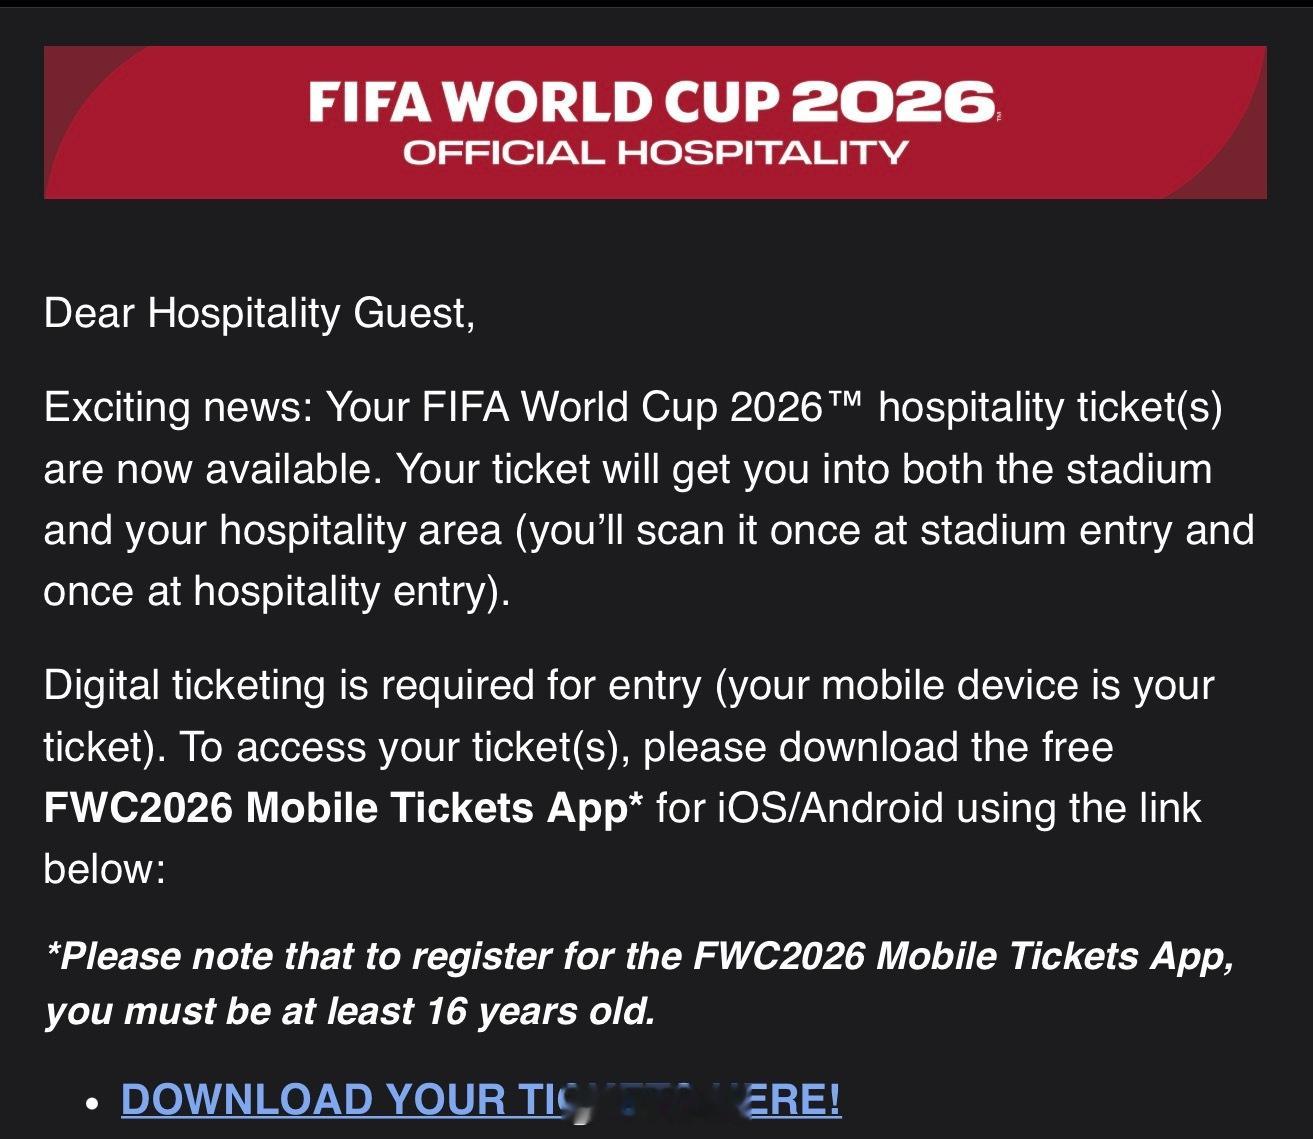Click the text "once at hospitality entry)."
The image size is (1313, 1139).
(x=277, y=590)
